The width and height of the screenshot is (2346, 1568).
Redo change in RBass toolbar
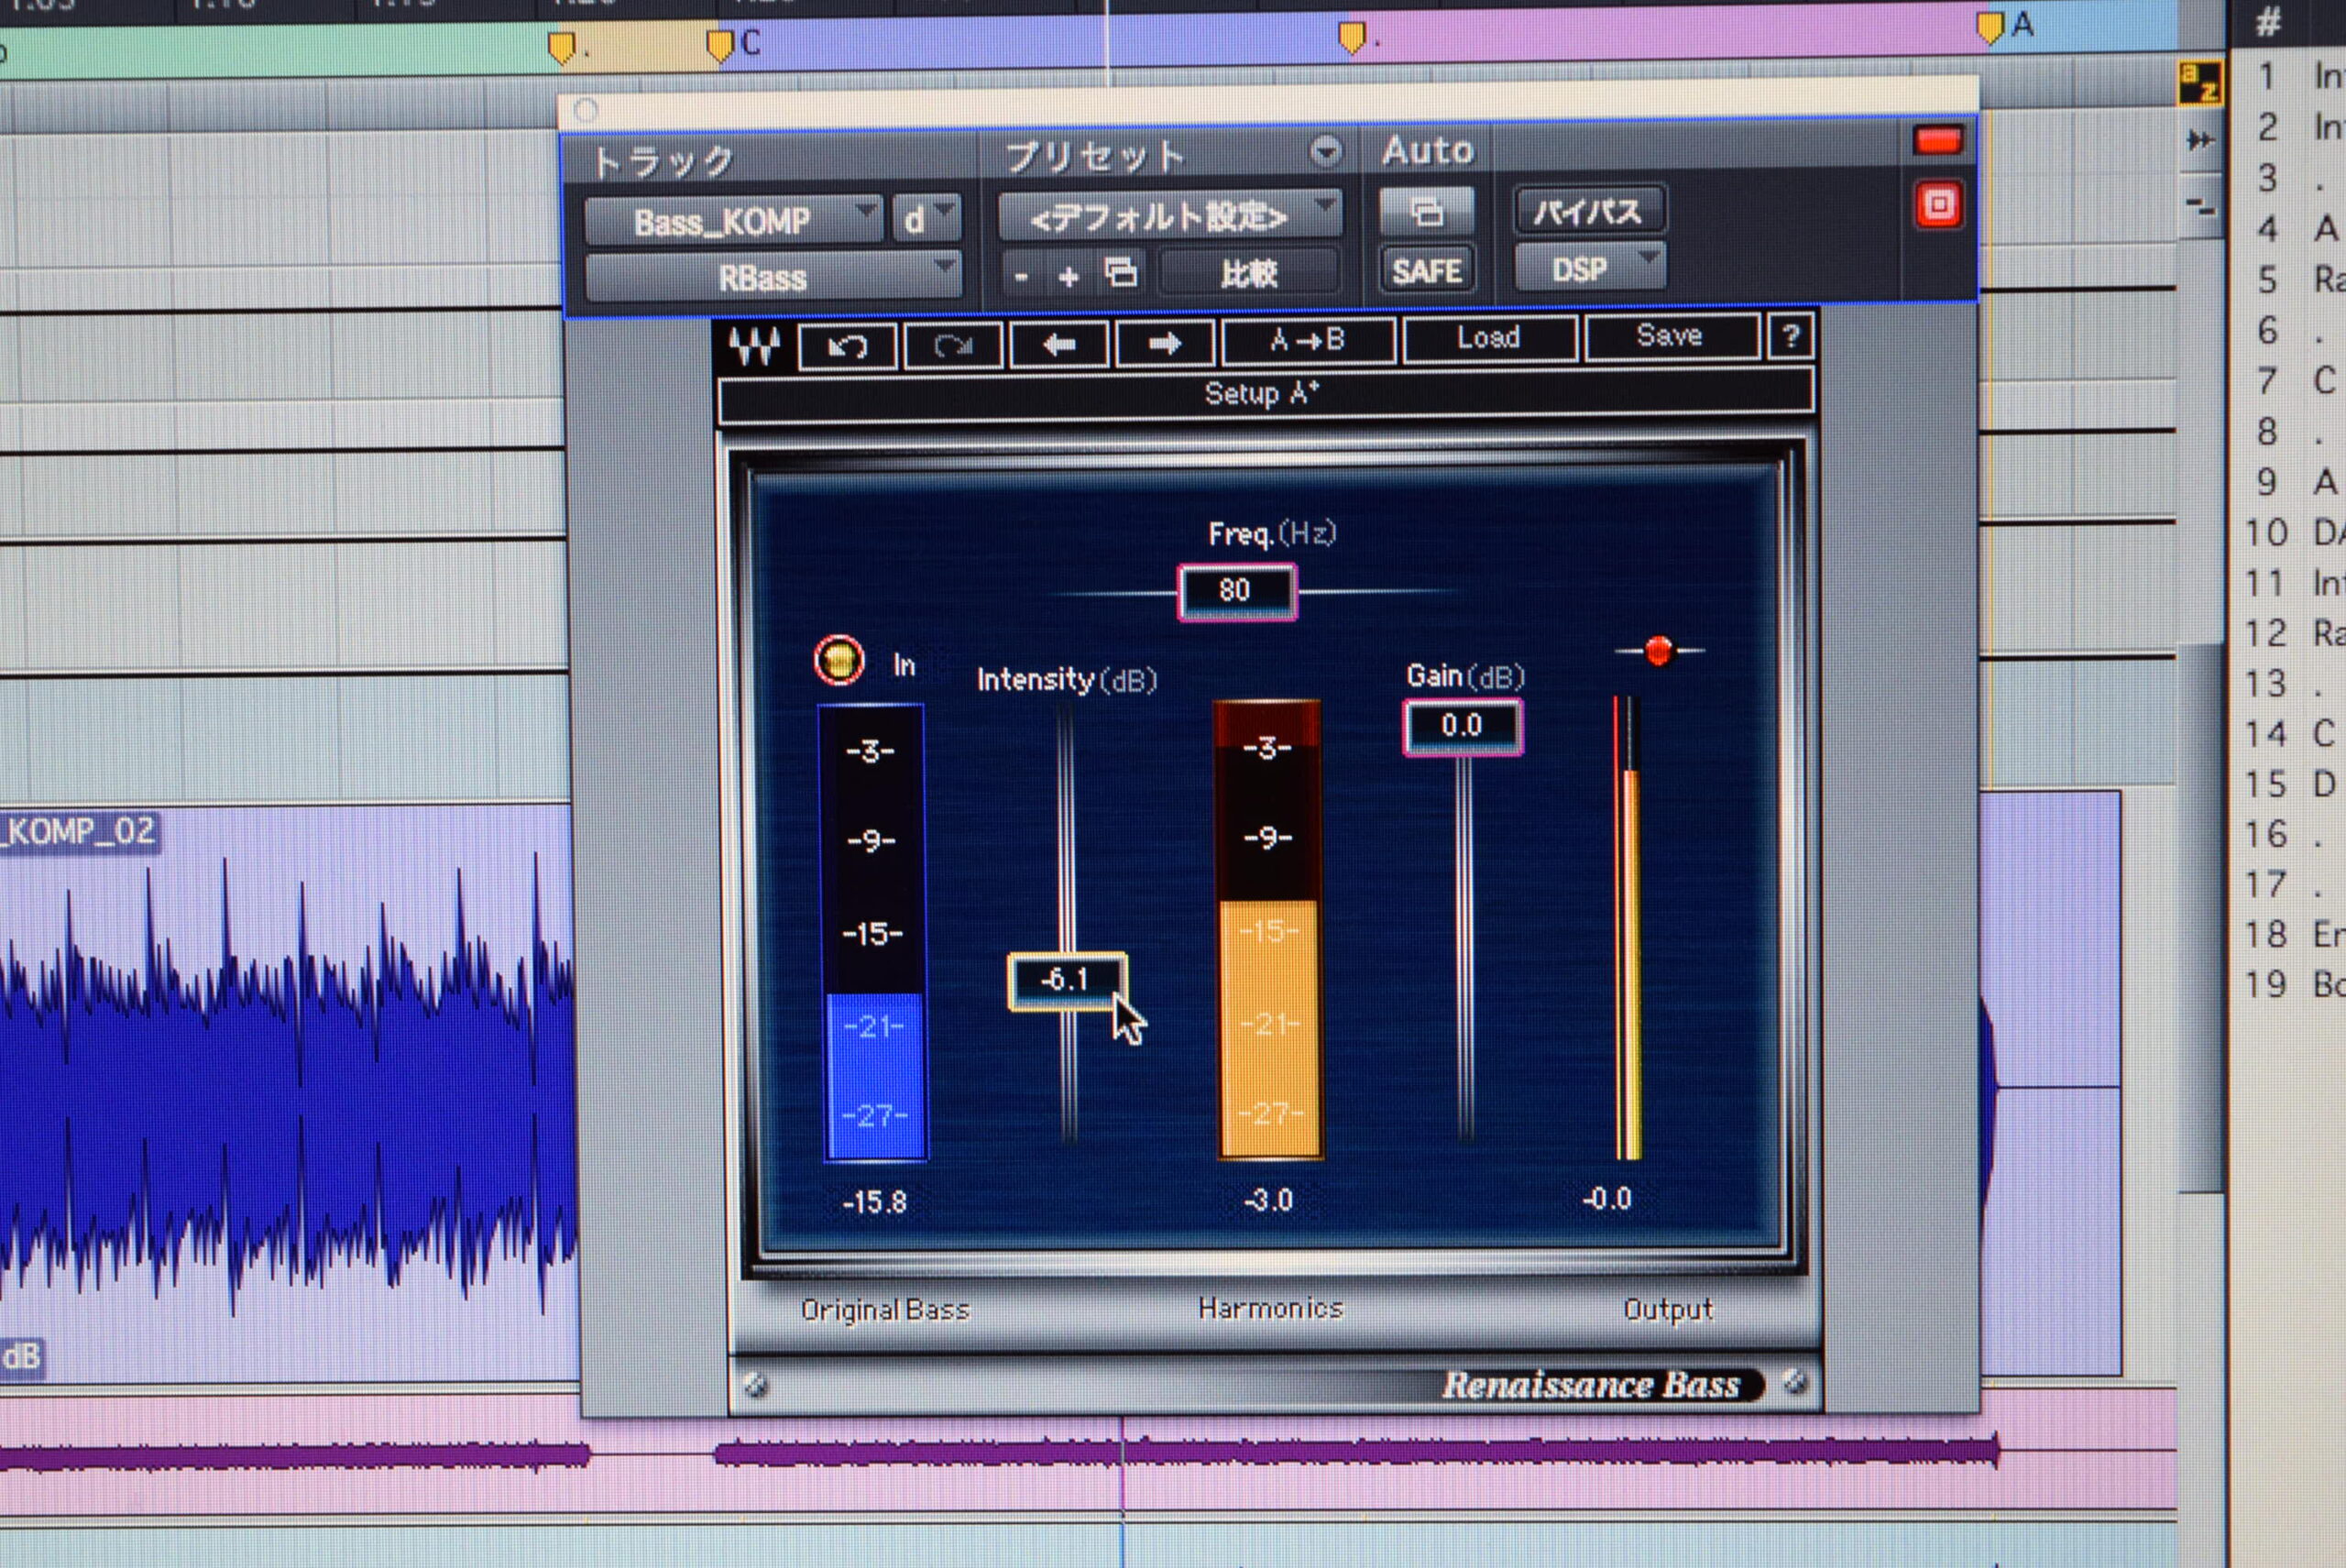953,346
